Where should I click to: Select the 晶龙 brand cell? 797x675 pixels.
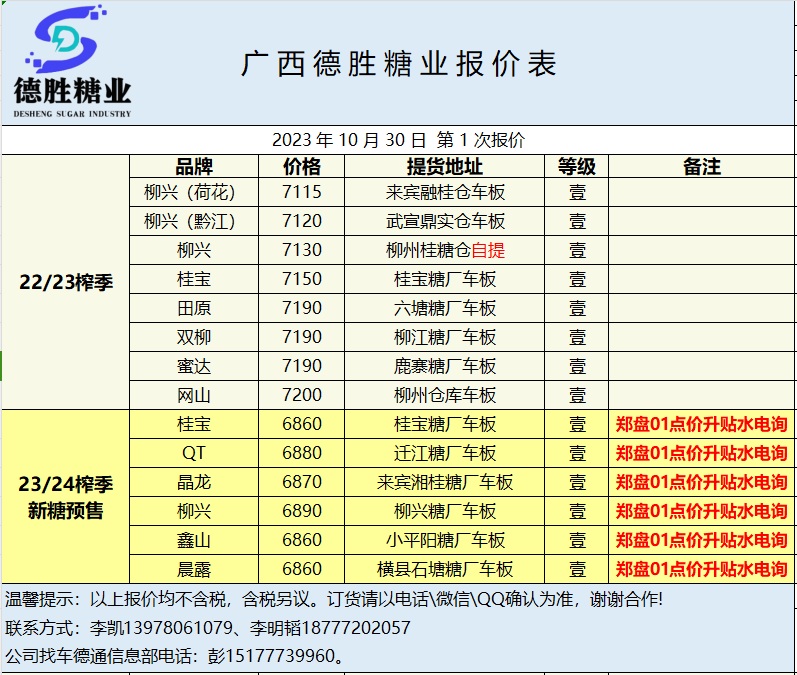(x=194, y=482)
